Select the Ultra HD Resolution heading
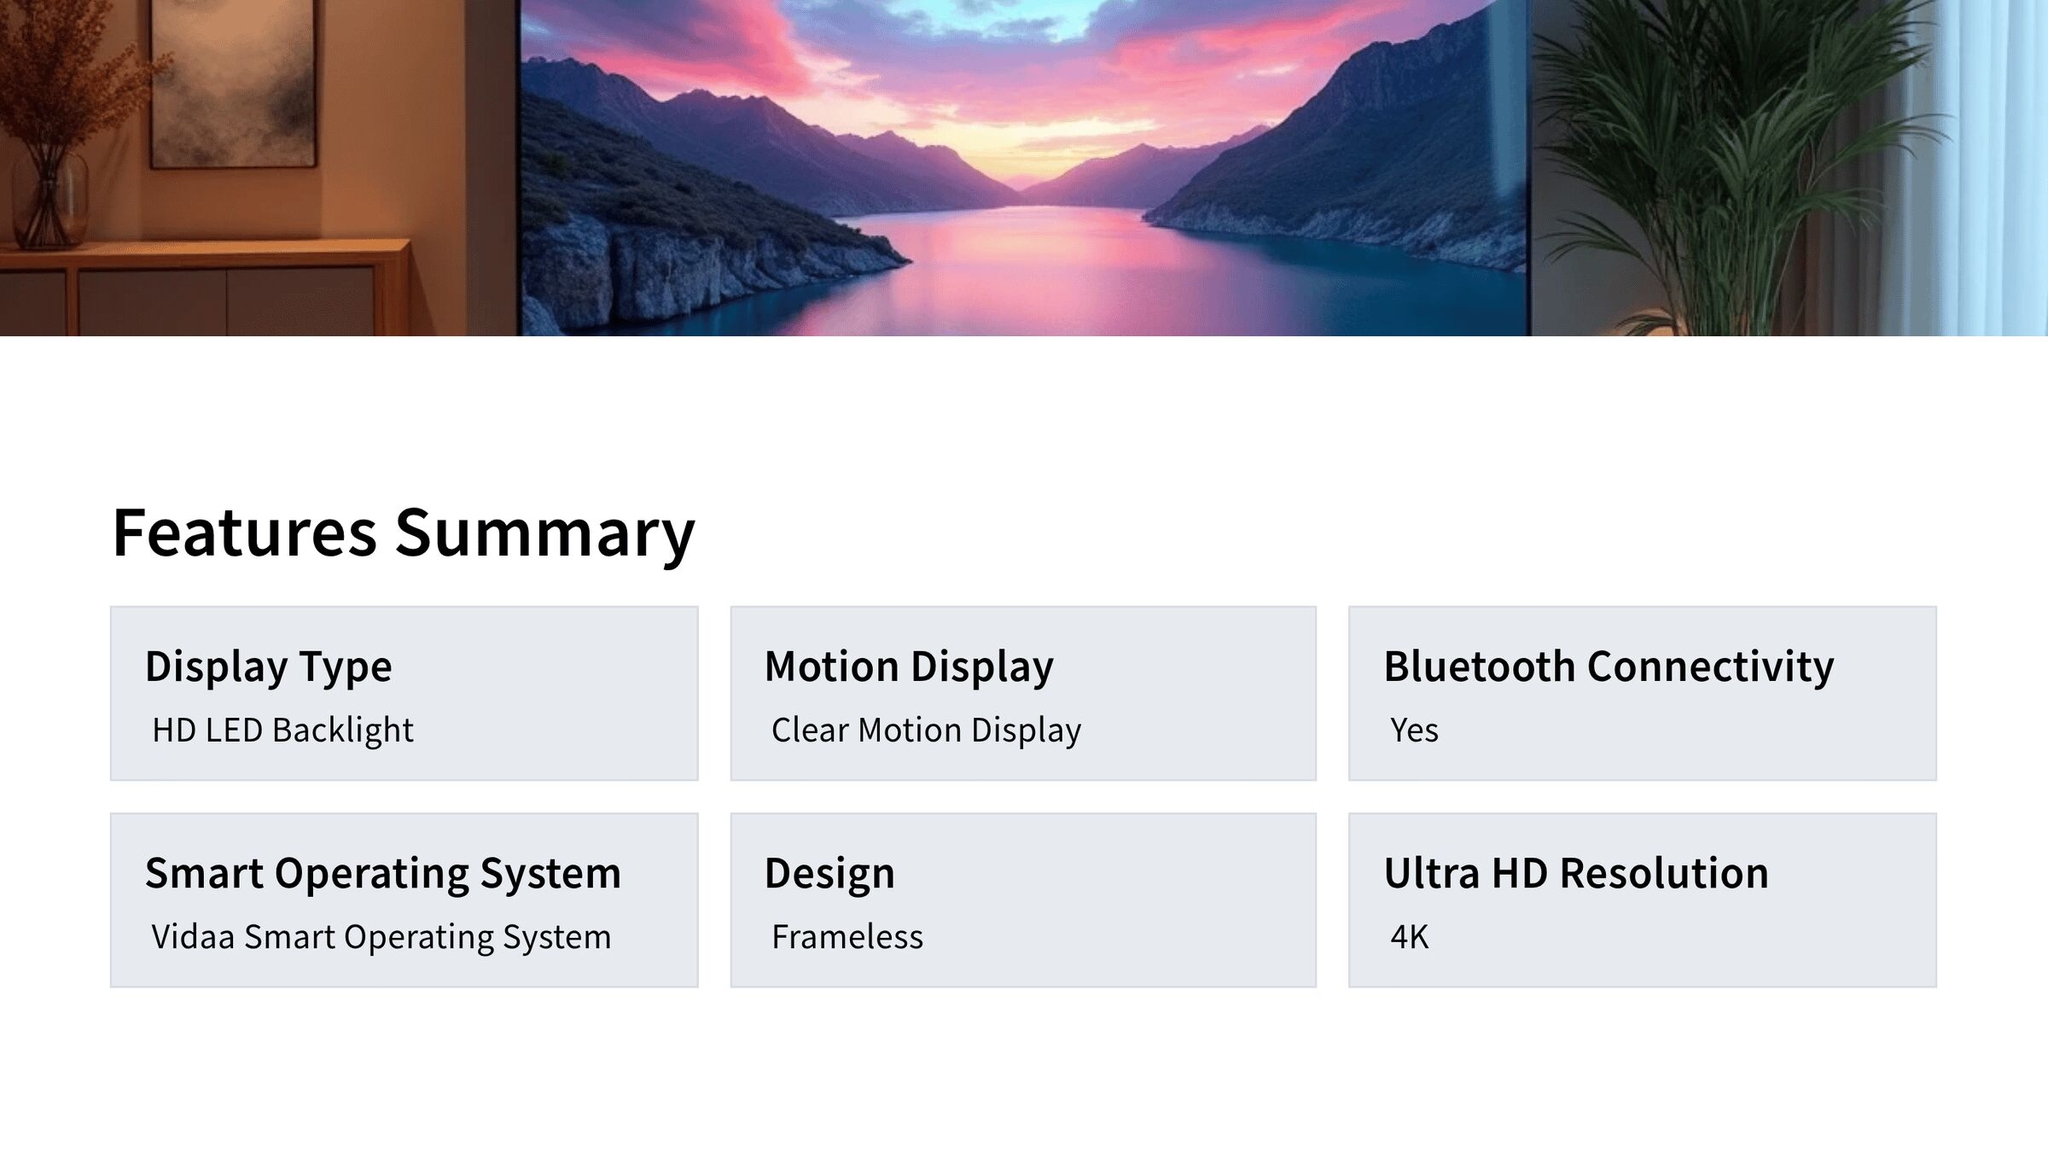The height and width of the screenshot is (1153, 2048). click(x=1575, y=873)
